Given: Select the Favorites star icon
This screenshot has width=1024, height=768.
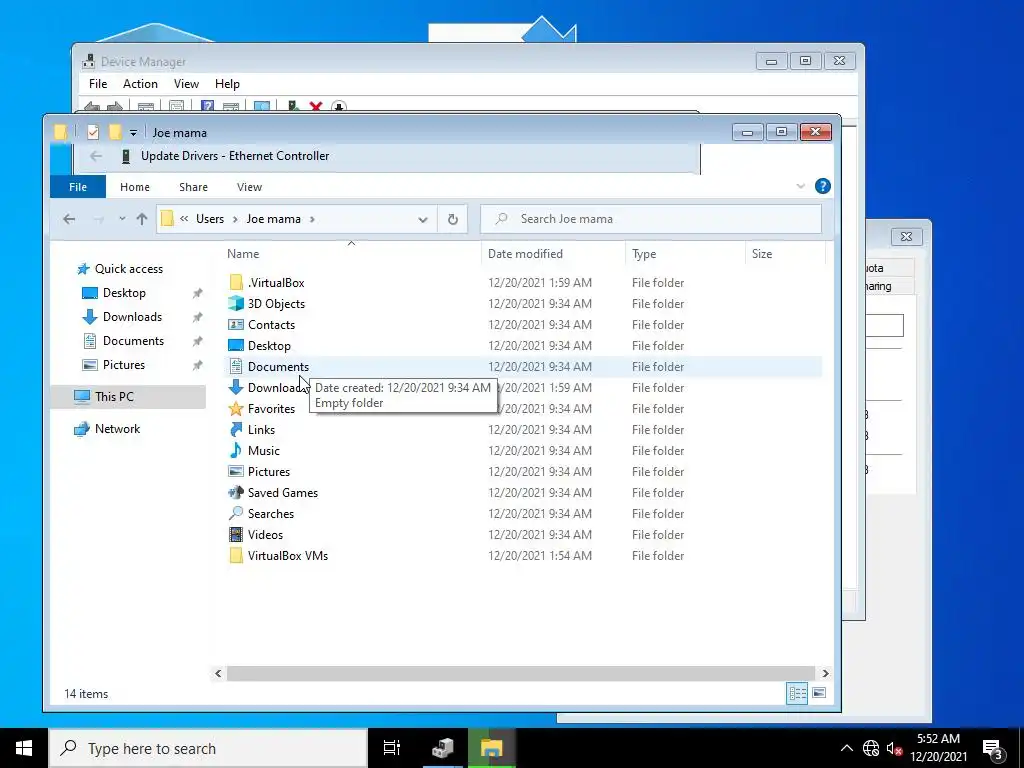Looking at the screenshot, I should (x=236, y=409).
